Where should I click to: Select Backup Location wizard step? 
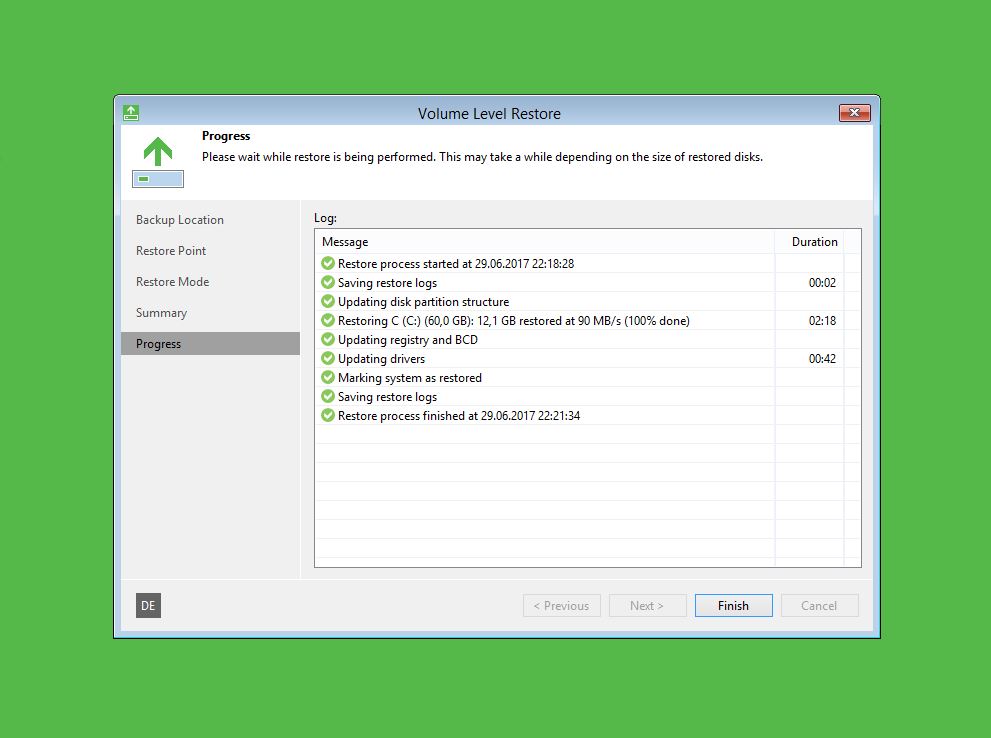click(180, 220)
